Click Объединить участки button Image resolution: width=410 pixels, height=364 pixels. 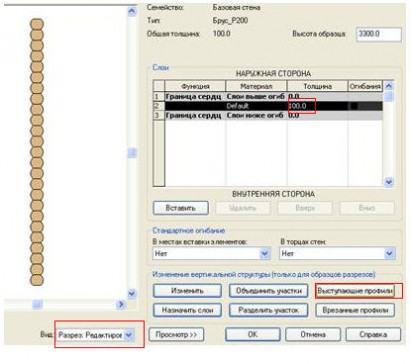pos(269,291)
